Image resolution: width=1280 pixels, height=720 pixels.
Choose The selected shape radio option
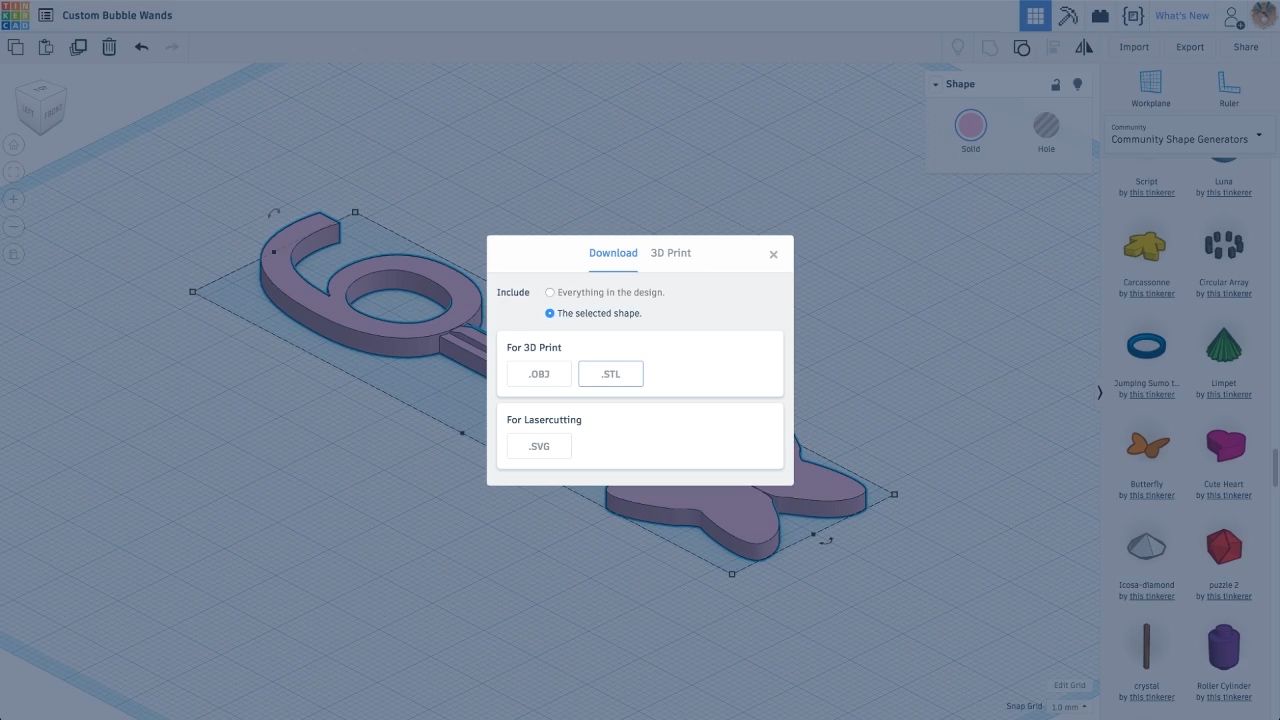(x=549, y=313)
